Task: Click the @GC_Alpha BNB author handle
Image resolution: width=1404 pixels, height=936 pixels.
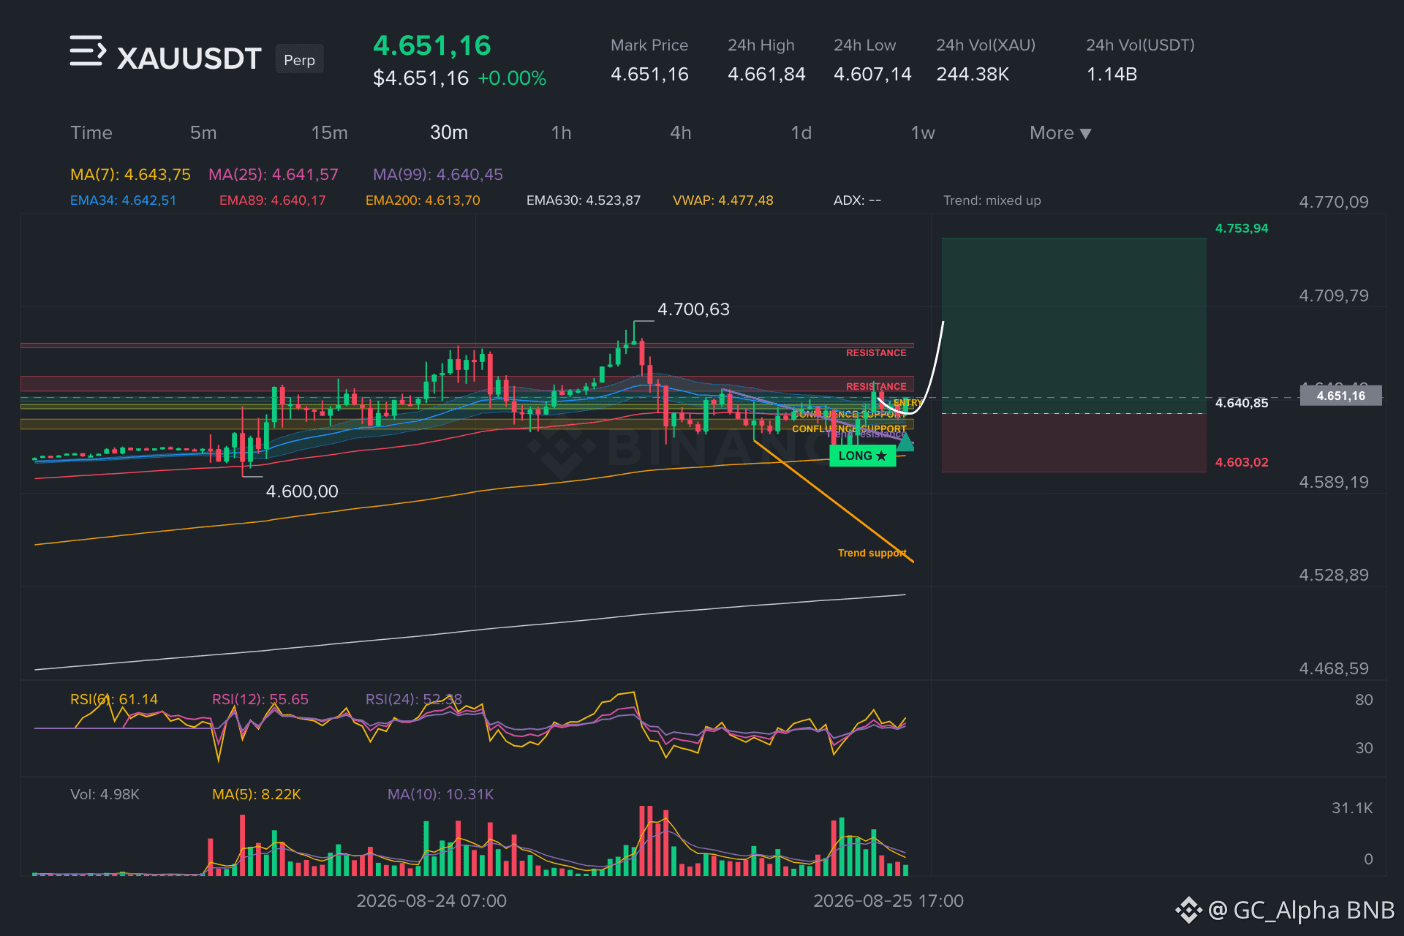Action: click(1301, 910)
